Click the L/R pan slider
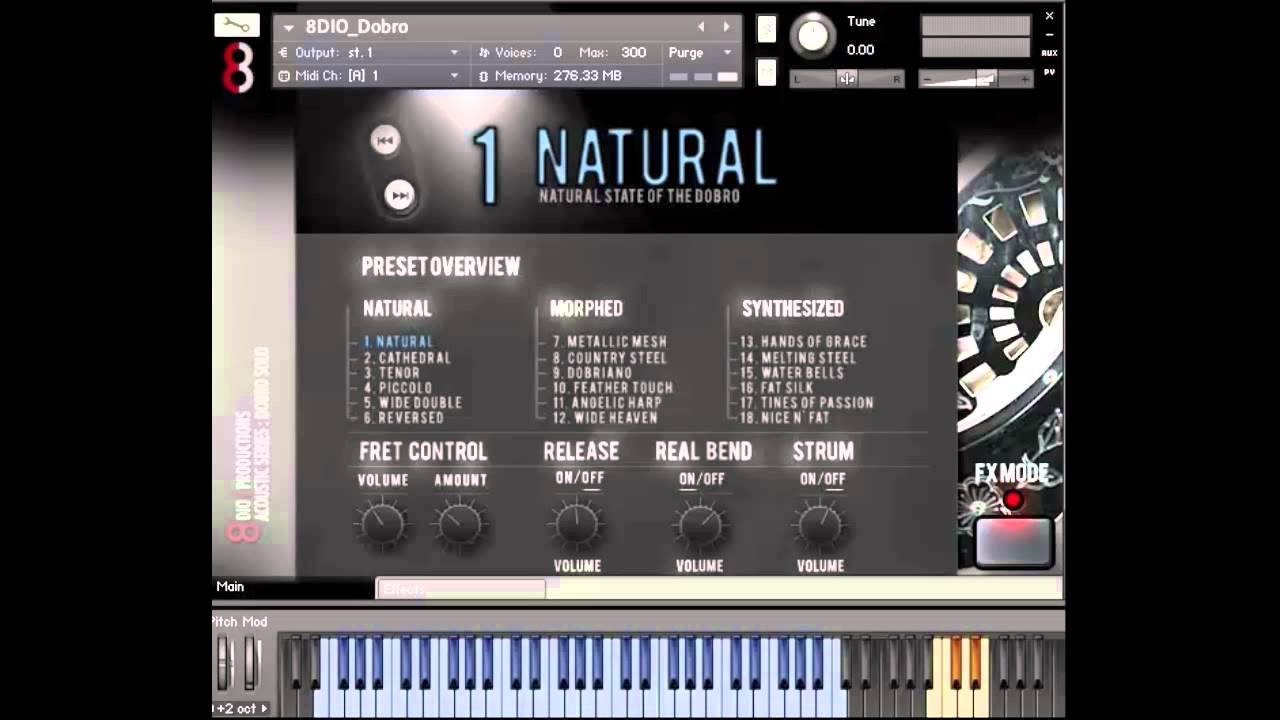This screenshot has width=1280, height=720. 847,79
